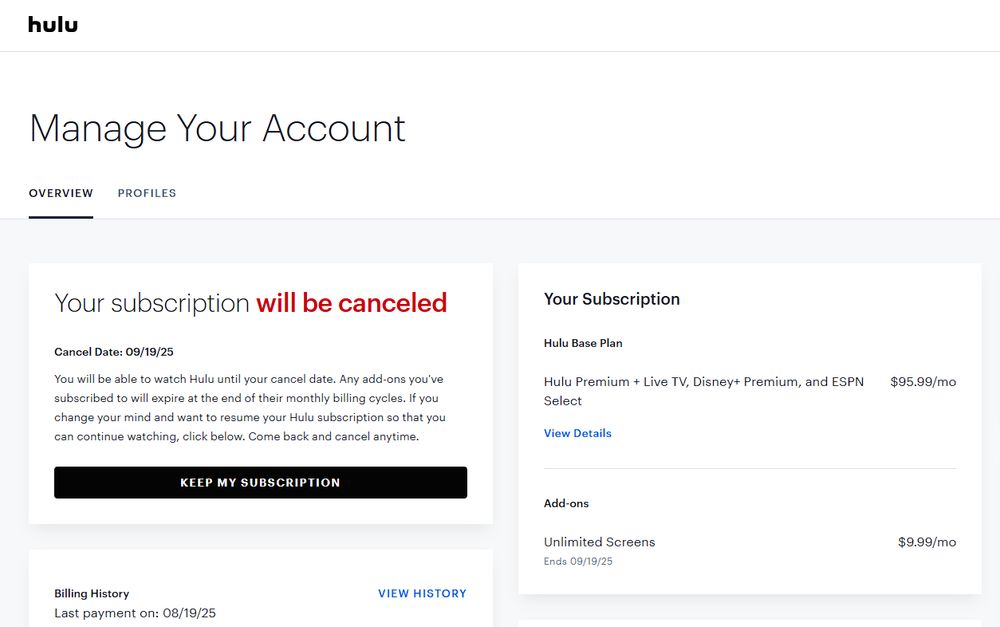
Task: Click the Billing History label
Action: pyautogui.click(x=92, y=593)
